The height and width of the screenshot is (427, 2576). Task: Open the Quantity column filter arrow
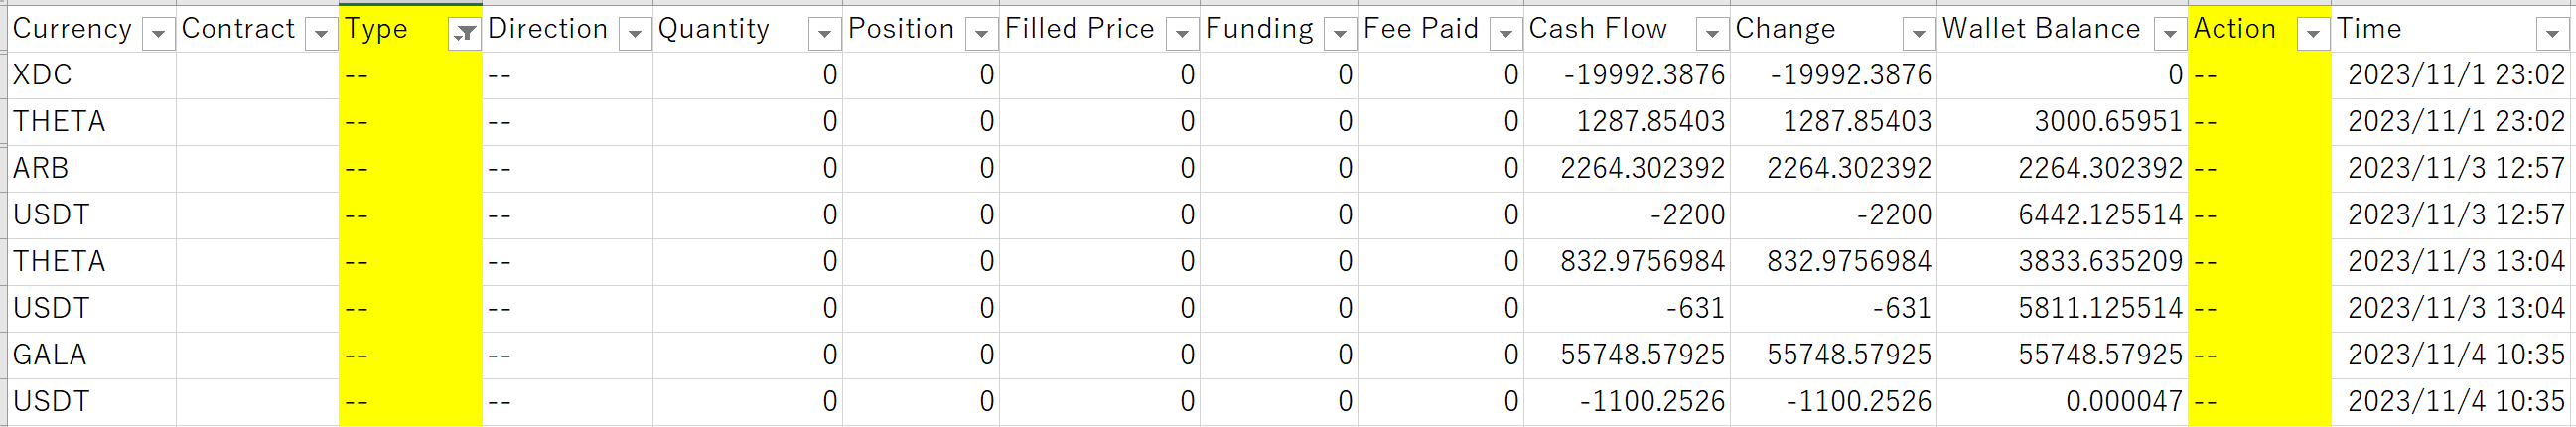824,34
